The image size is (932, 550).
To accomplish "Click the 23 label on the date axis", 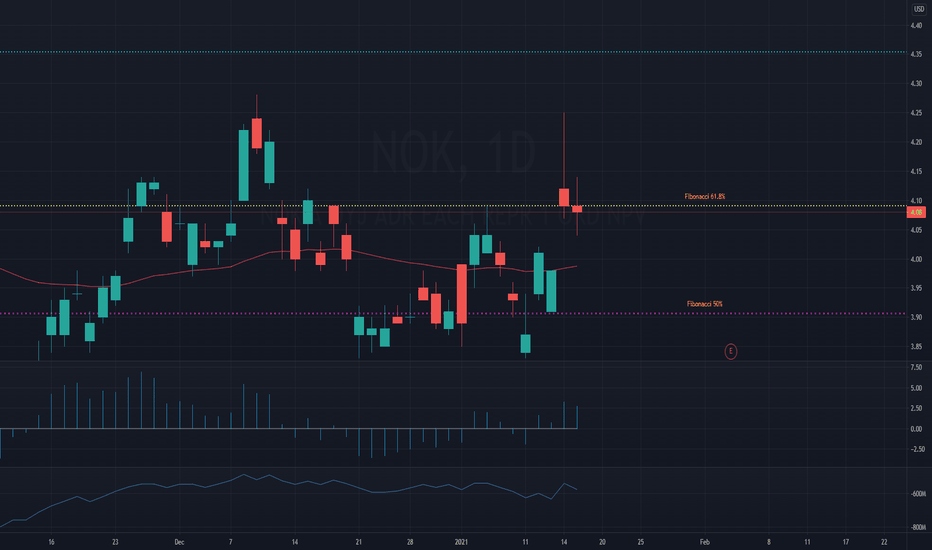I will point(115,542).
